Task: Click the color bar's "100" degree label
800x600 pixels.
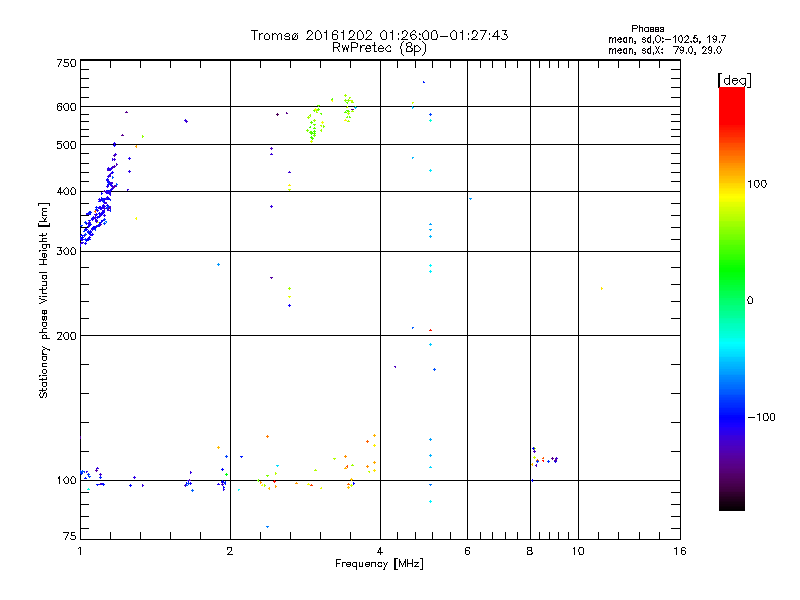Action: (757, 184)
